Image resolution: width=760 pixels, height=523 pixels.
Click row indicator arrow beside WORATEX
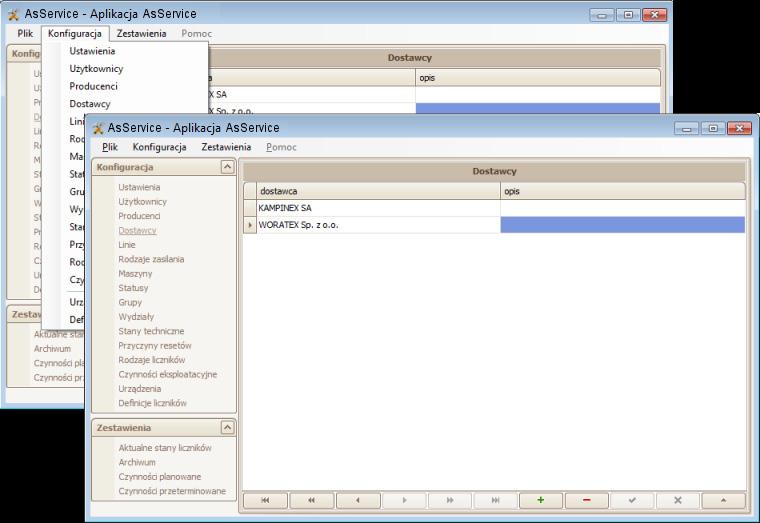click(x=250, y=225)
